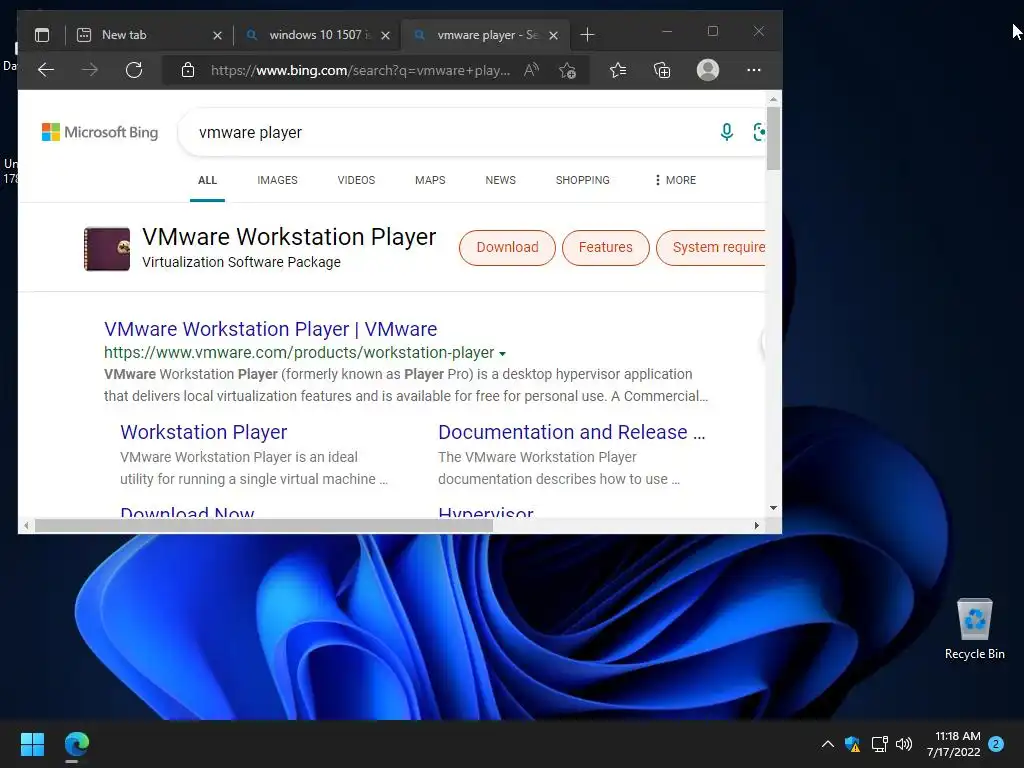Open the taskbar clock showing 11:18 AM
Screen dimensions: 1024x768
click(953, 744)
